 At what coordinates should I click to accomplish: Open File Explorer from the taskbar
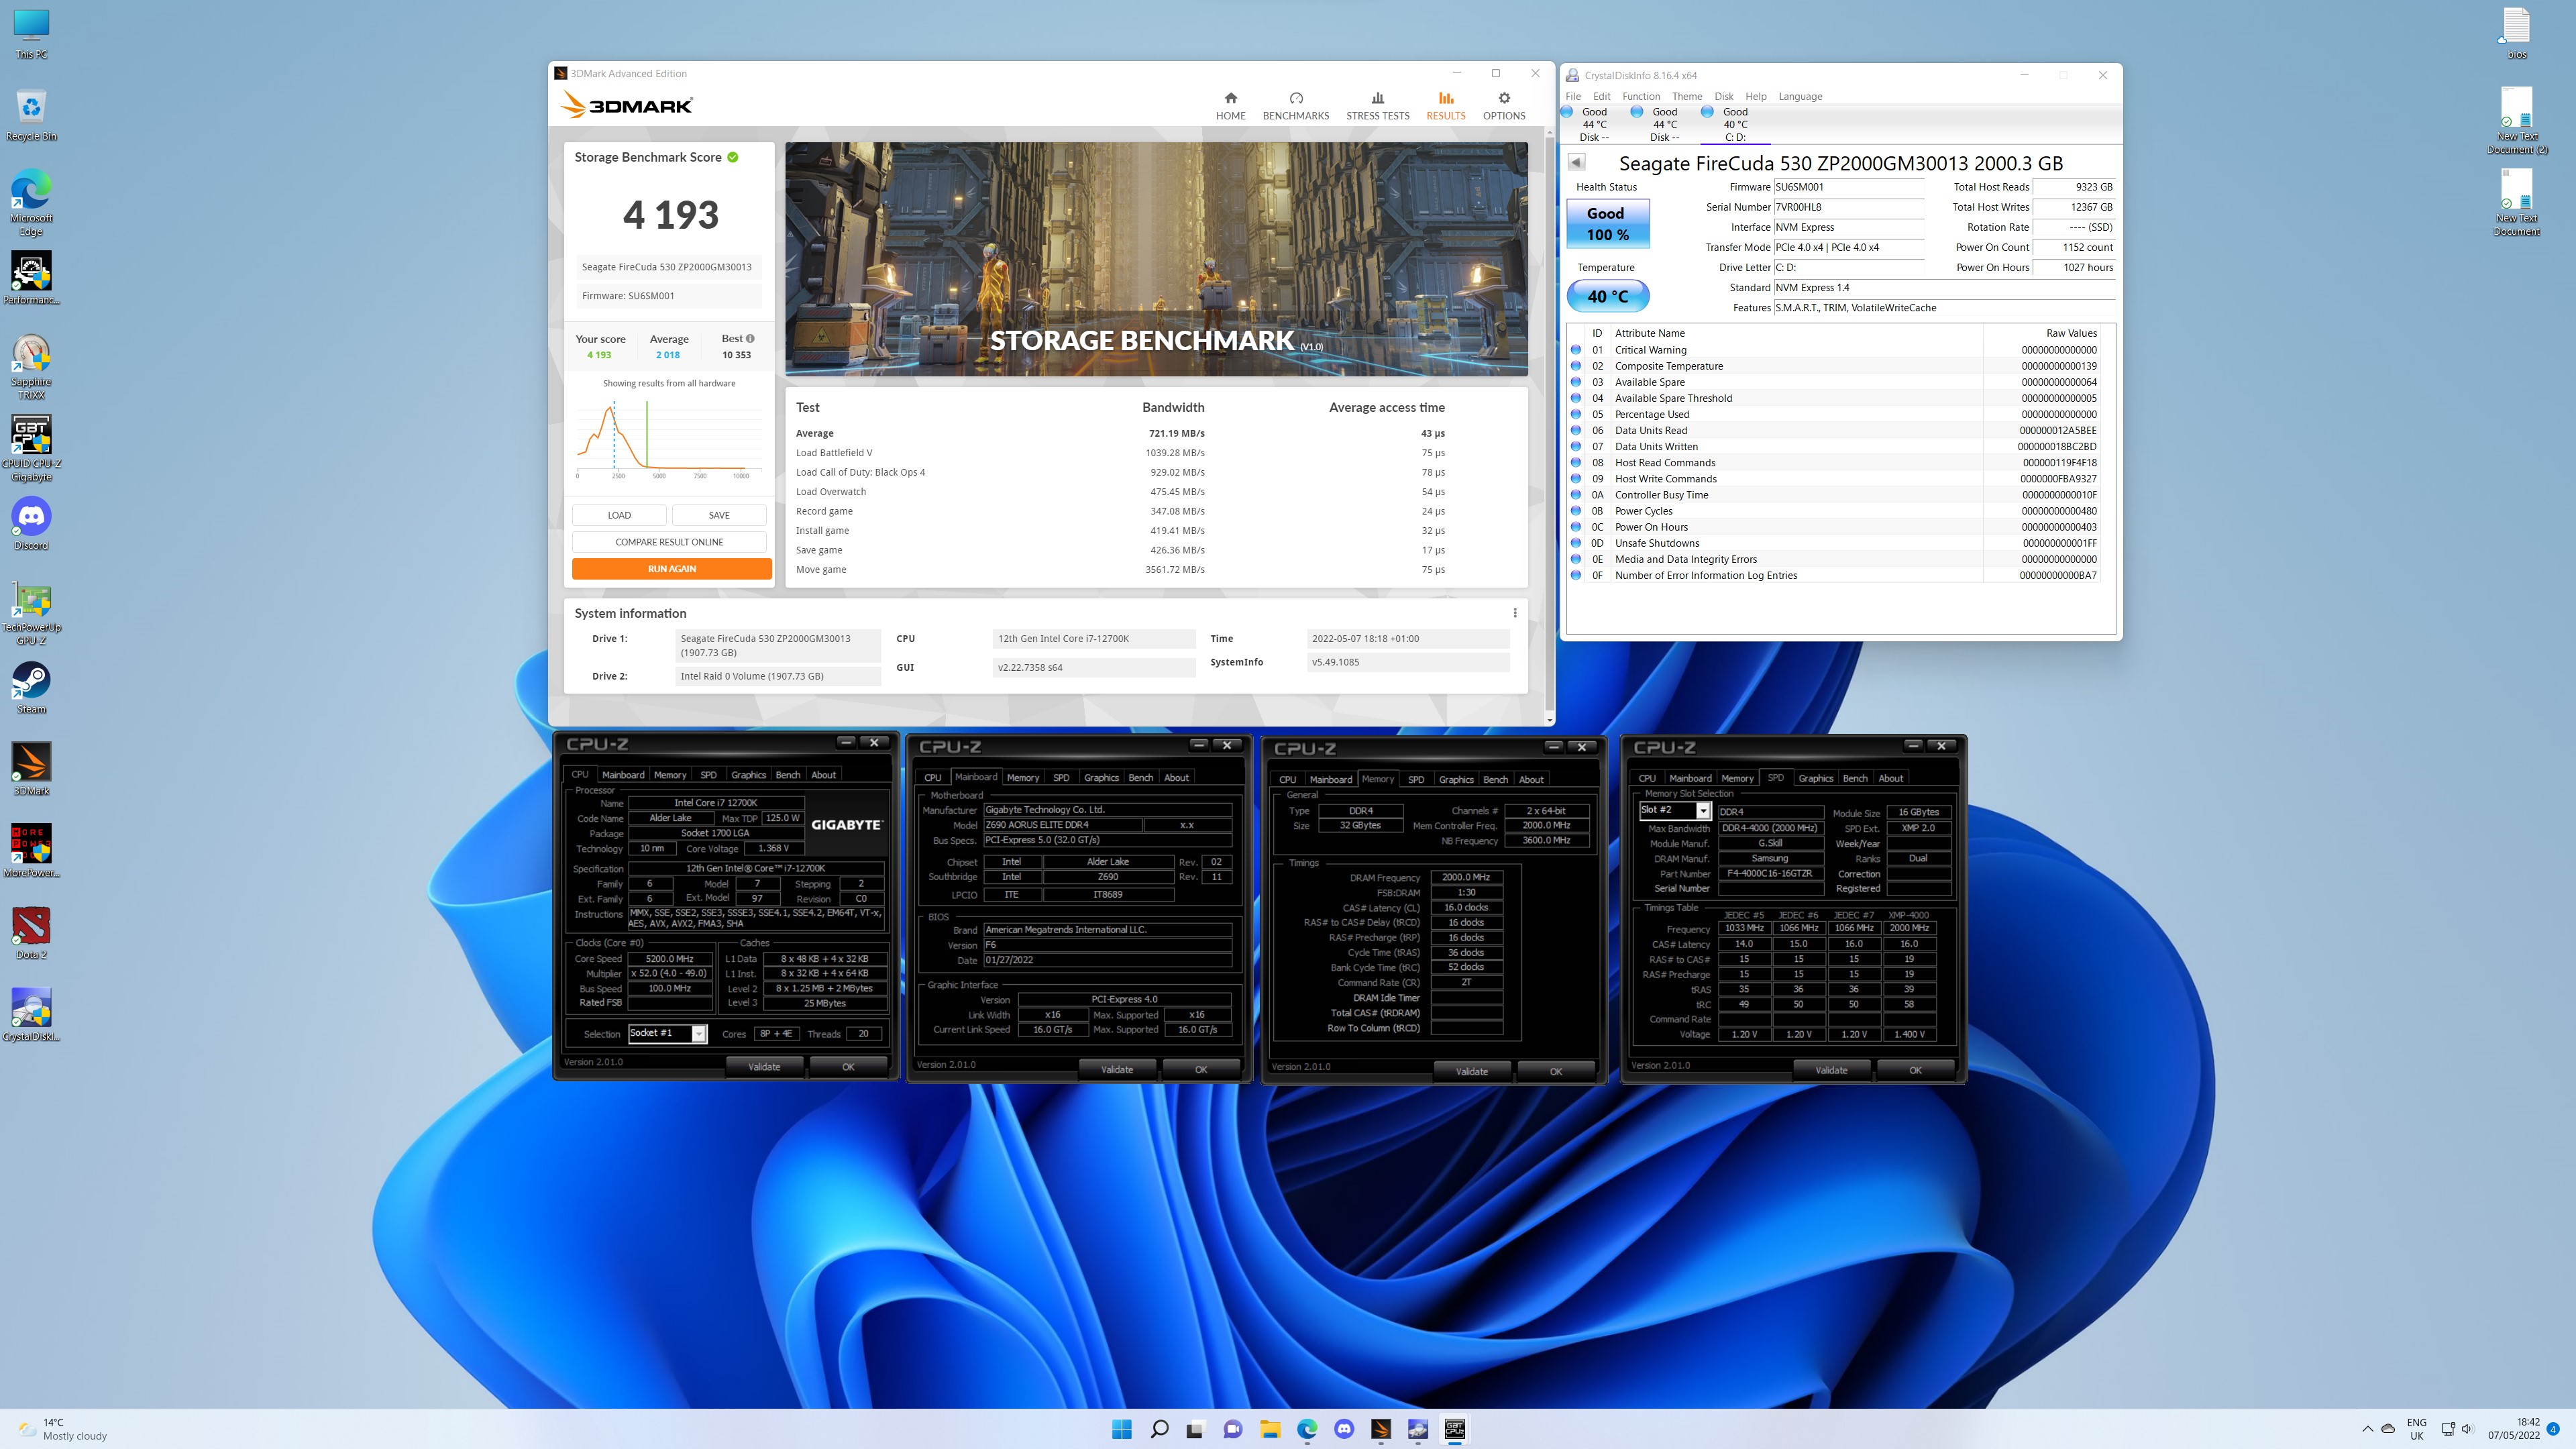[1270, 1429]
